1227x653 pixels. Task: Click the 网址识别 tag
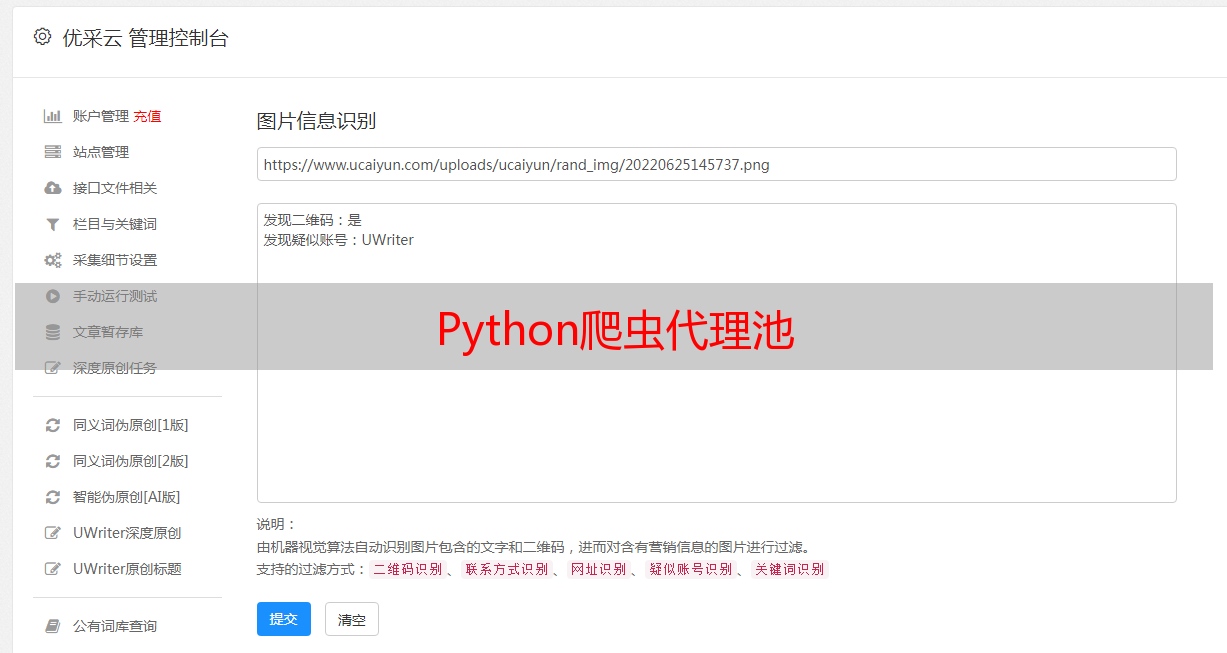coord(598,569)
